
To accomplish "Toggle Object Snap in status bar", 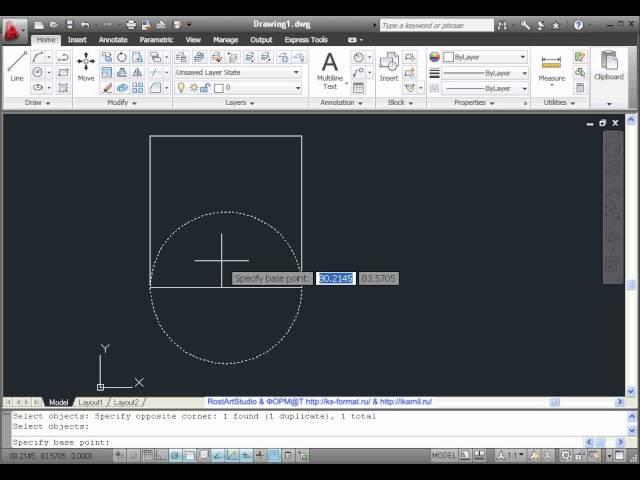I will pyautogui.click(x=189, y=455).
